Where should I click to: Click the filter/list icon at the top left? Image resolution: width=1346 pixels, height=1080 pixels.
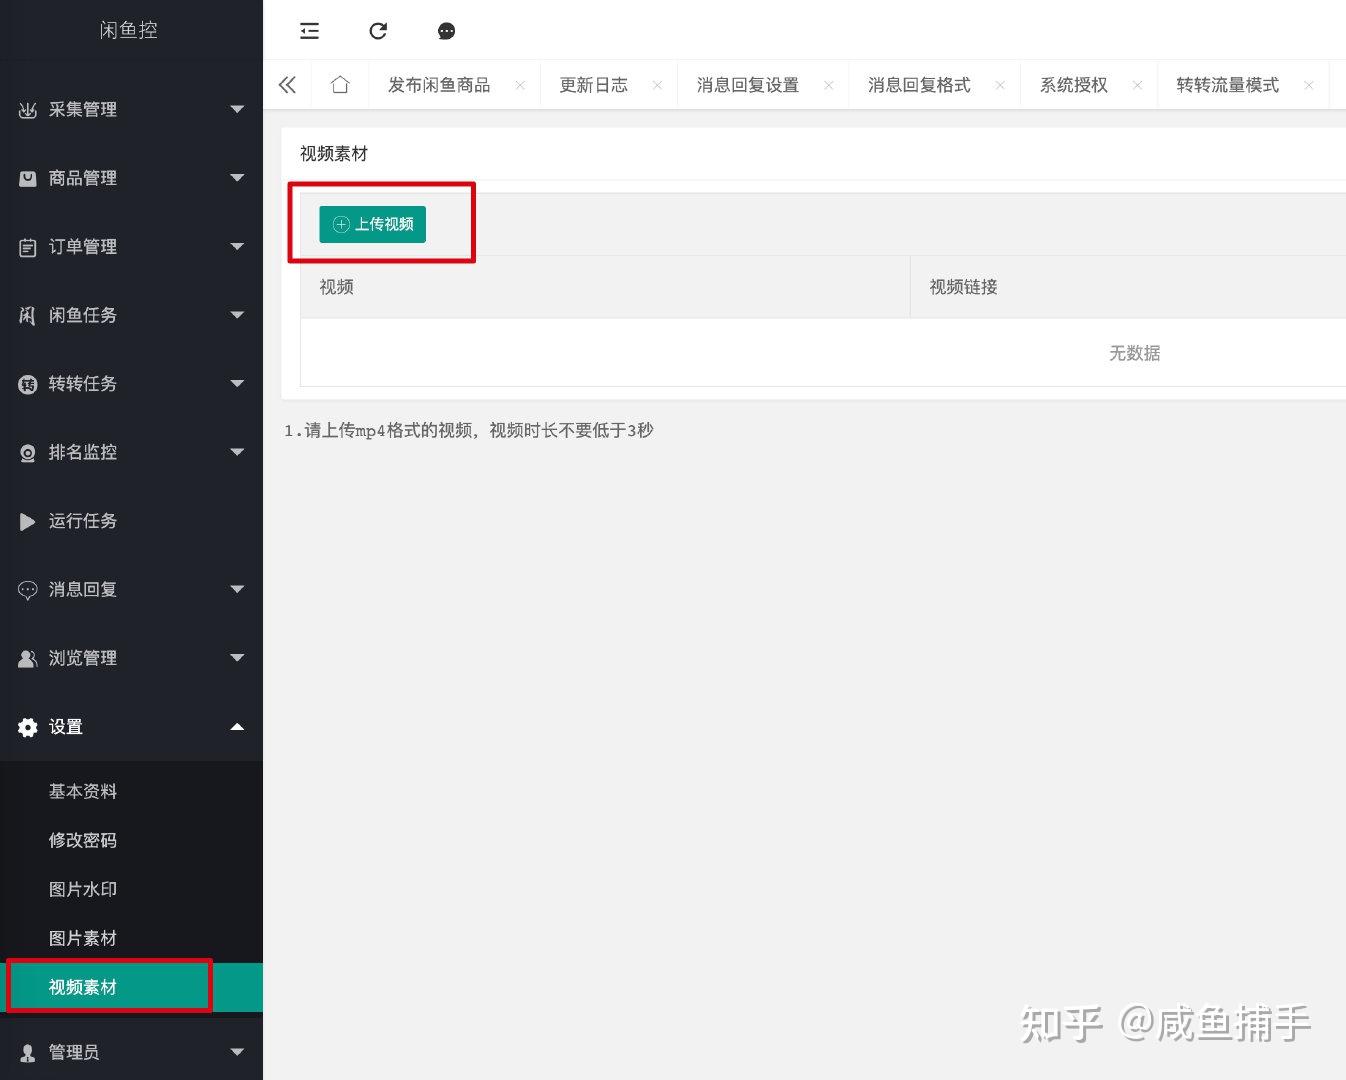point(309,31)
